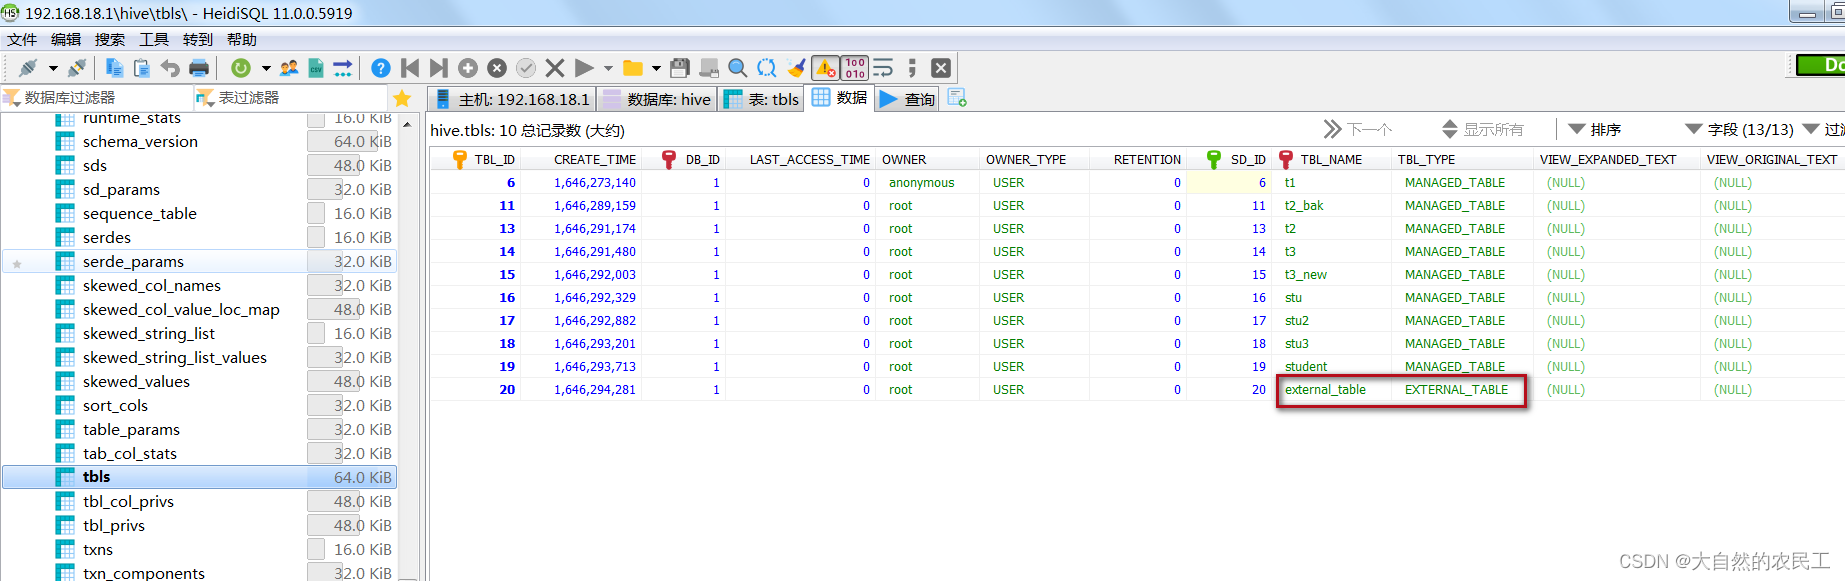Open the user manager icon
1845x581 pixels.
pyautogui.click(x=289, y=68)
